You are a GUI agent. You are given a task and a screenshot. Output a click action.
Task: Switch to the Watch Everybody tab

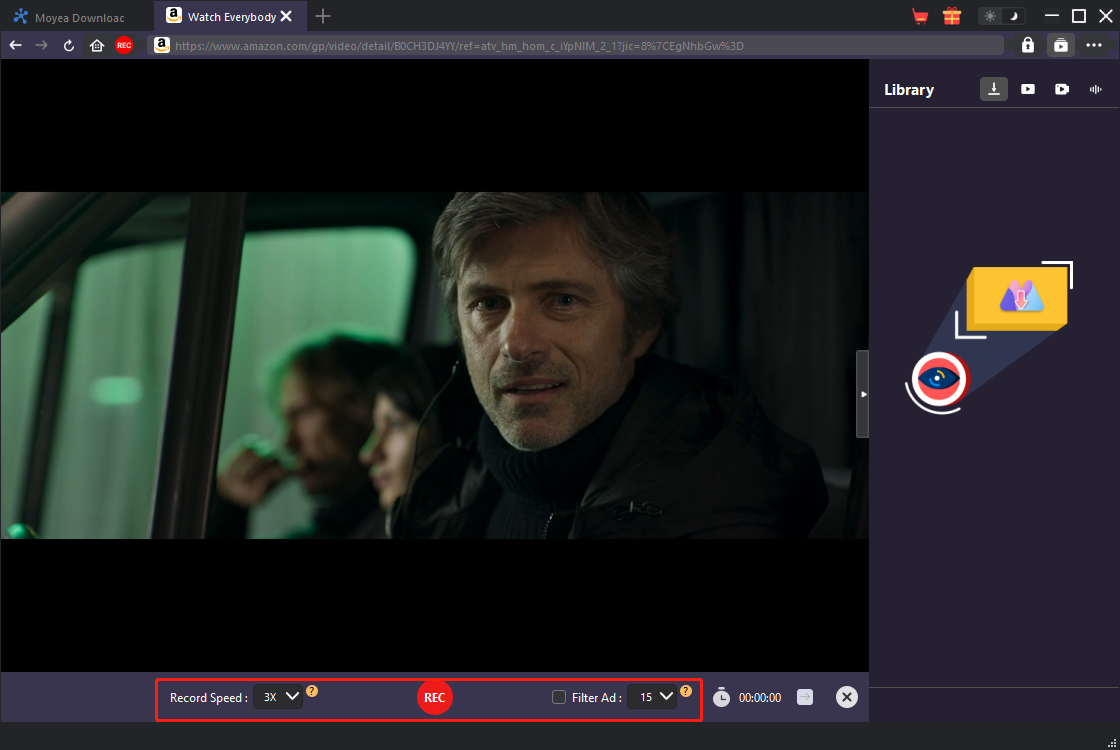click(230, 16)
